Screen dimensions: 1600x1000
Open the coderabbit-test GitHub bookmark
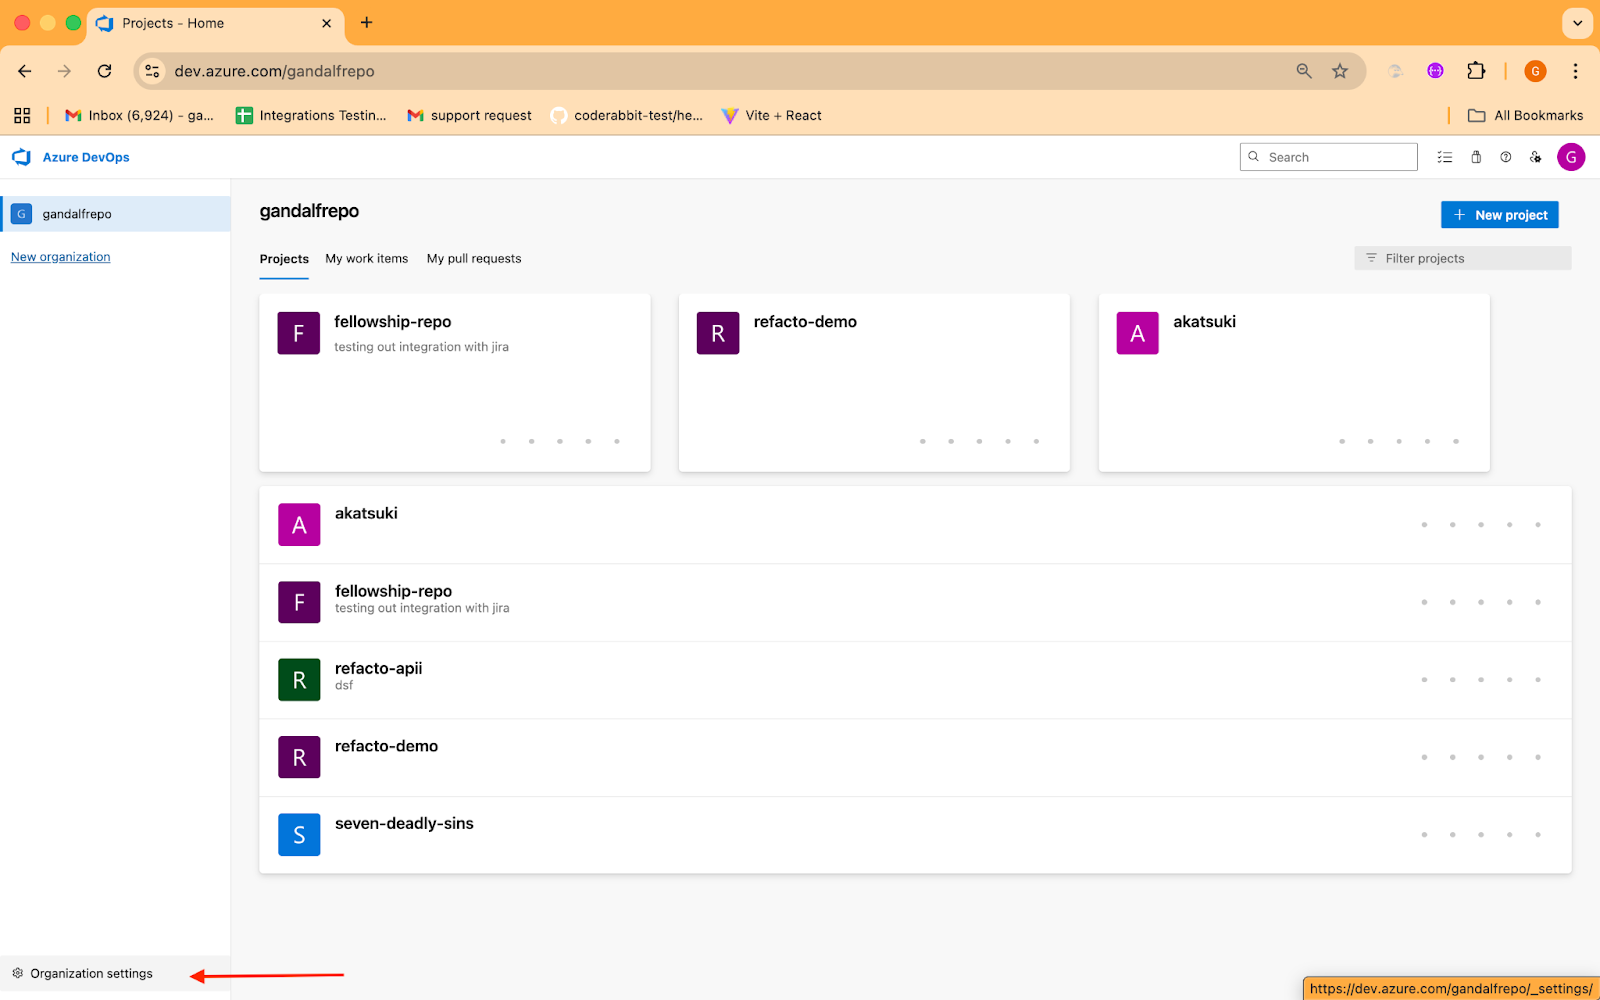coord(627,115)
